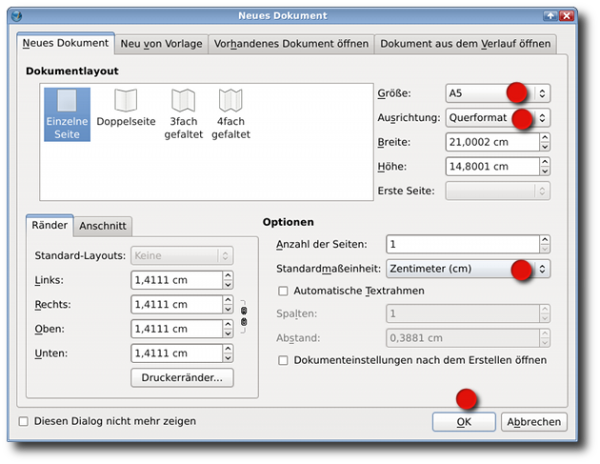
Task: Click the OK button
Action: (x=464, y=422)
